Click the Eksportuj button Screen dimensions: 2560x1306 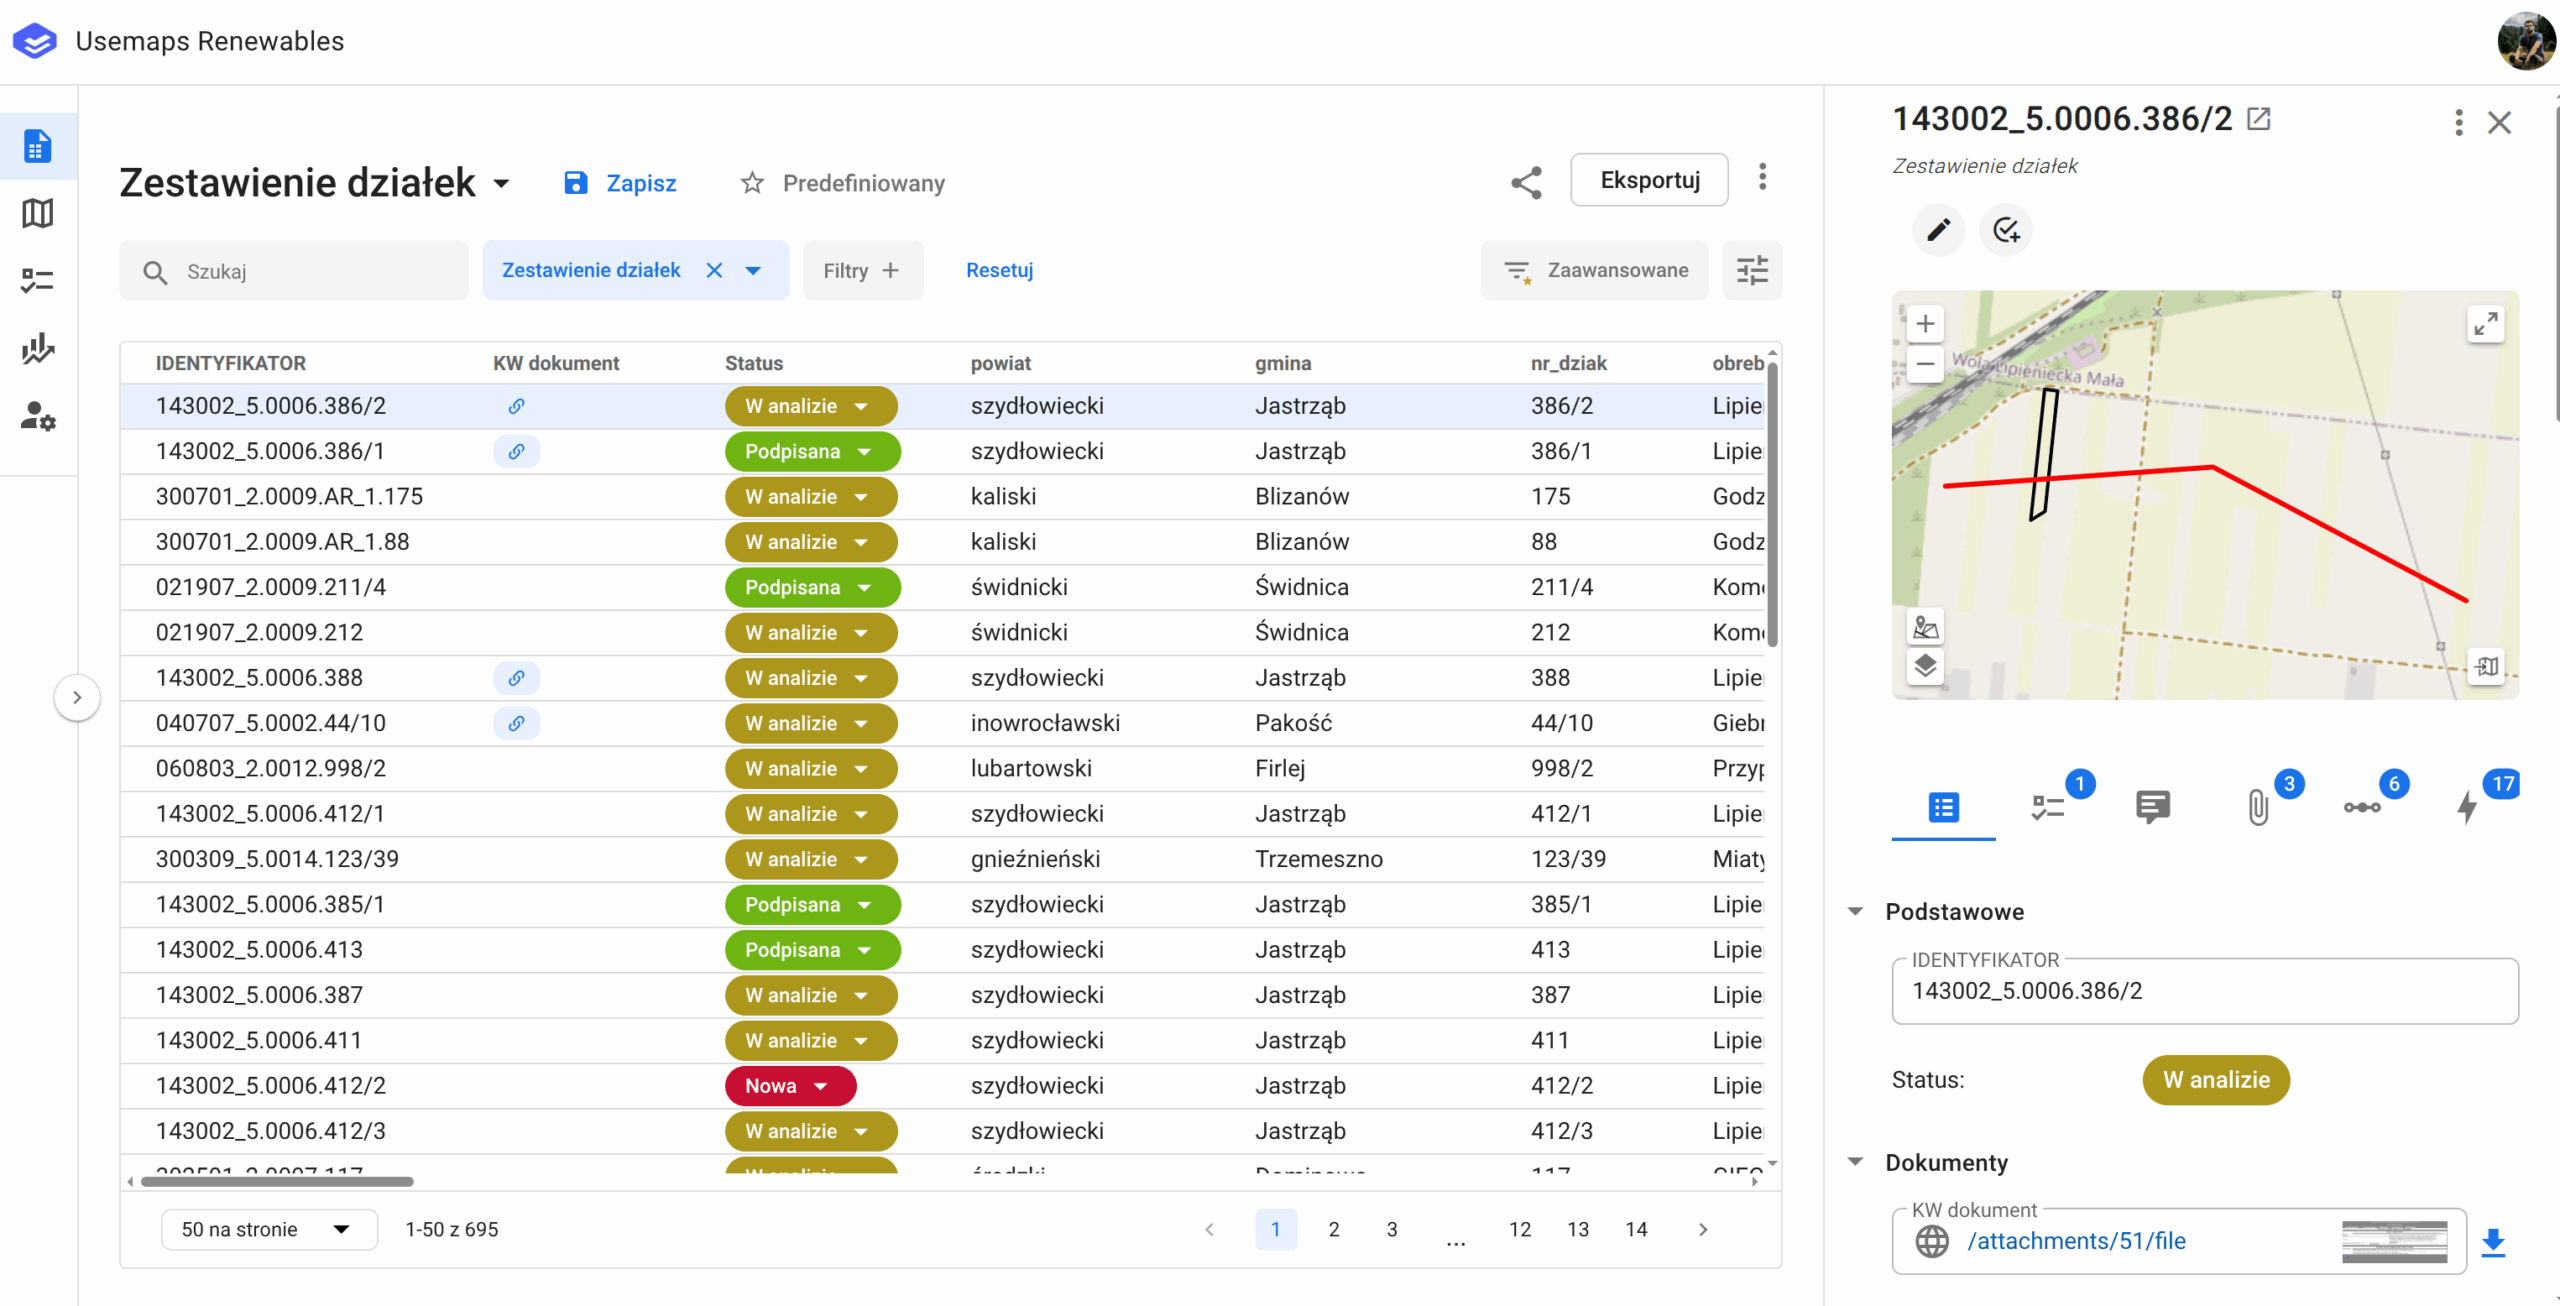click(x=1649, y=180)
